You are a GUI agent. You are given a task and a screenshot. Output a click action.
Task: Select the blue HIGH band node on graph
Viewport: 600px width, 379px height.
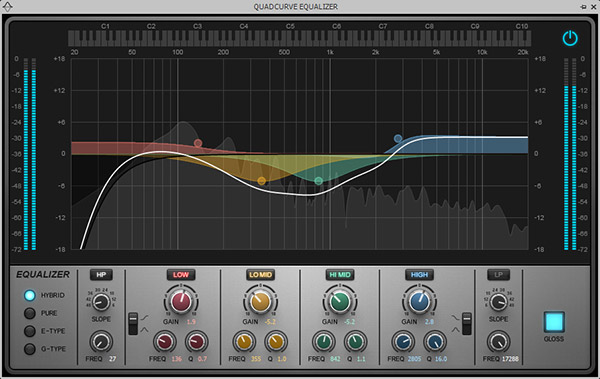[x=398, y=138]
